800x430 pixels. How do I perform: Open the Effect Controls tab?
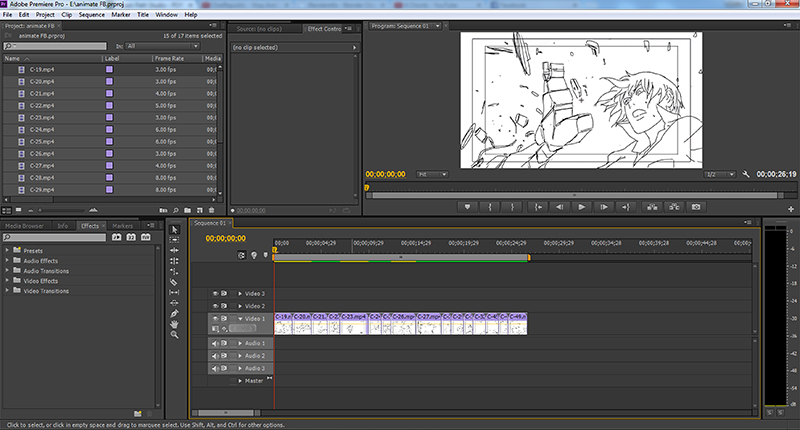324,29
